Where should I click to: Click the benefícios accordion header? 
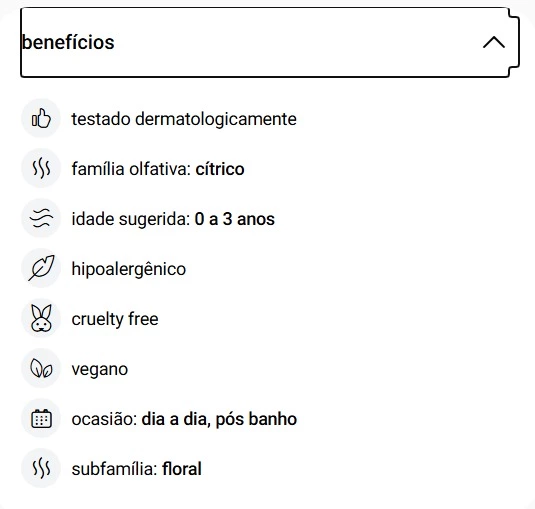point(270,42)
